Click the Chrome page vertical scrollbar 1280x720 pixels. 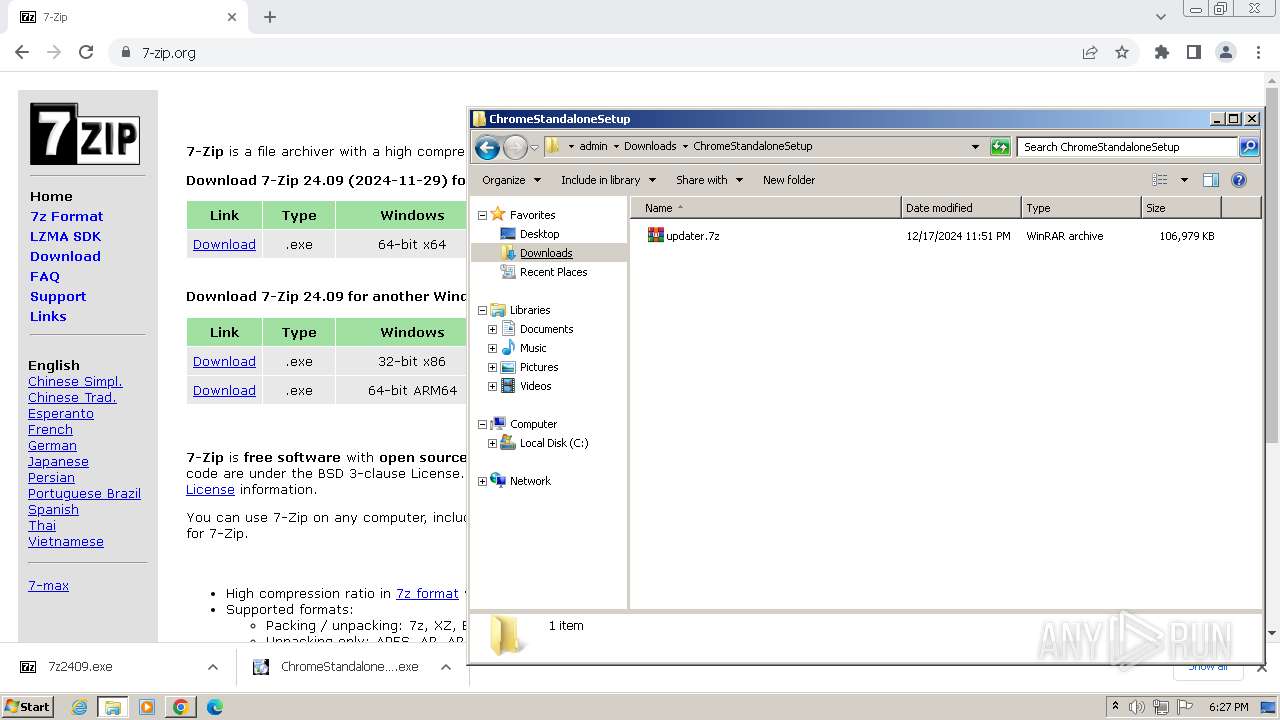[x=1272, y=265]
